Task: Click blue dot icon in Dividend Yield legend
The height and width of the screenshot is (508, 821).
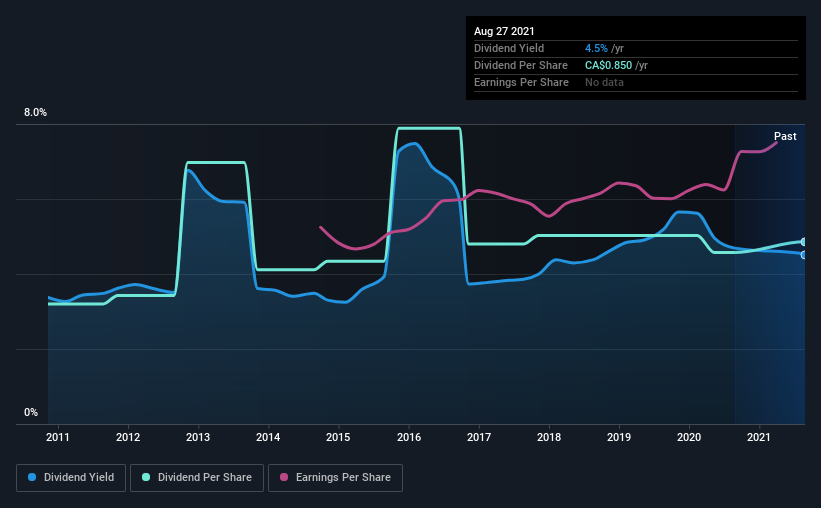Action: click(x=33, y=478)
